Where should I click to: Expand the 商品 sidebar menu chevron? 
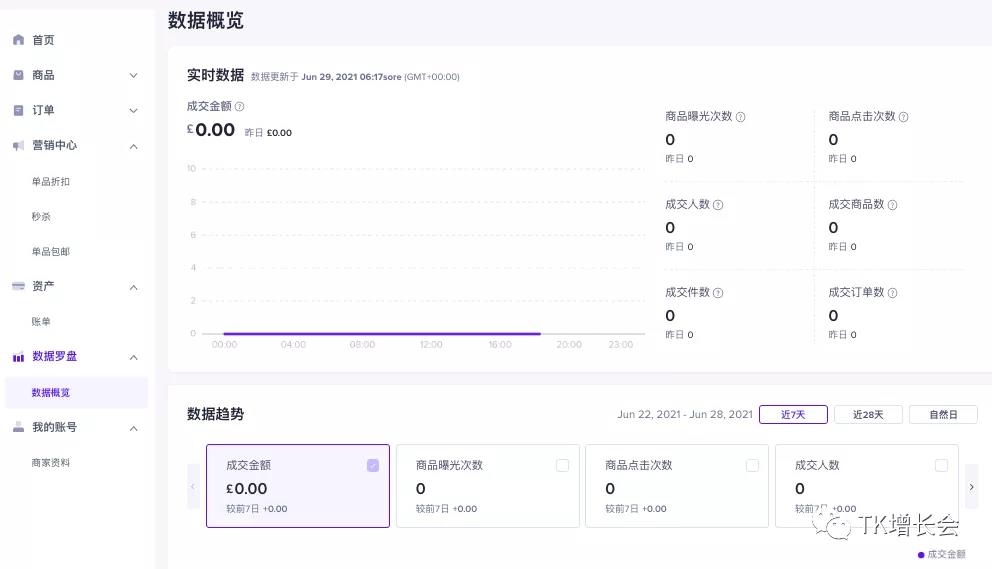click(x=134, y=75)
